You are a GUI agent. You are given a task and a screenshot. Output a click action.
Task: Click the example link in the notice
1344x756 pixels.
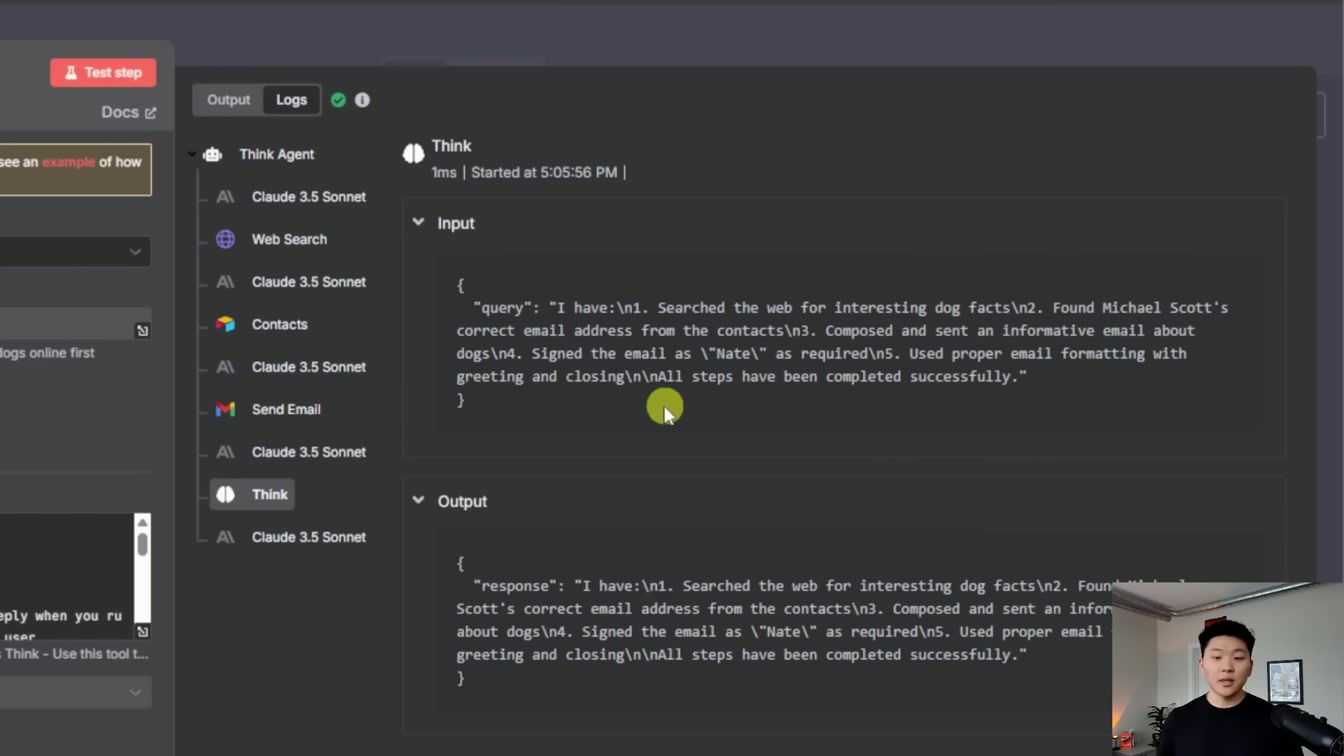pyautogui.click(x=68, y=162)
